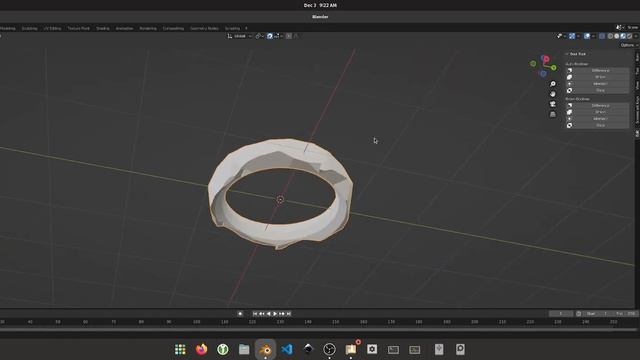Click the blue negative Z axis on gizmo
Viewport: 640px width, 360px height.
(543, 74)
